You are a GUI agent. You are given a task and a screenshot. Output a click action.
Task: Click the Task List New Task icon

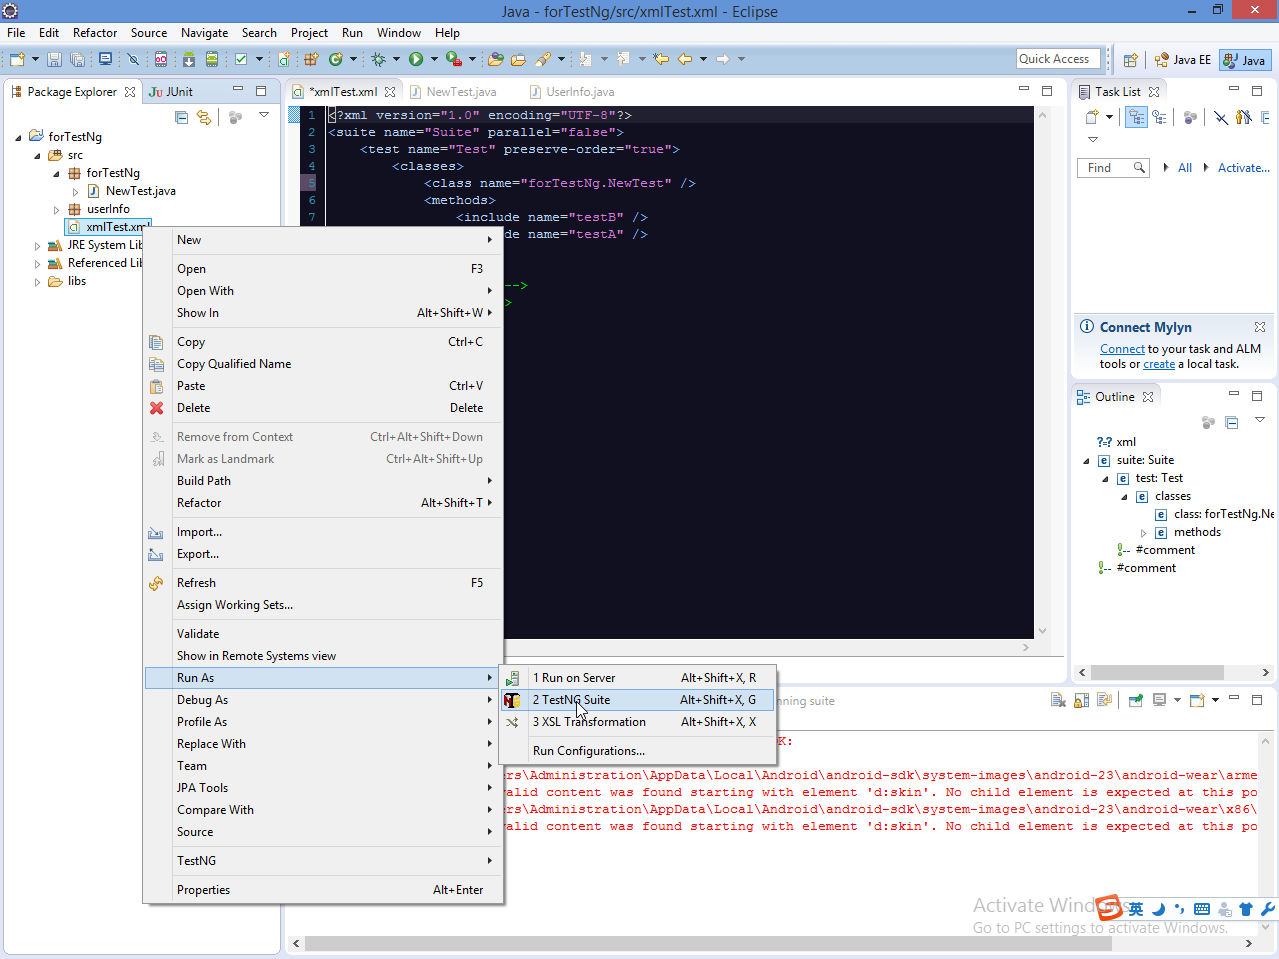(1092, 117)
